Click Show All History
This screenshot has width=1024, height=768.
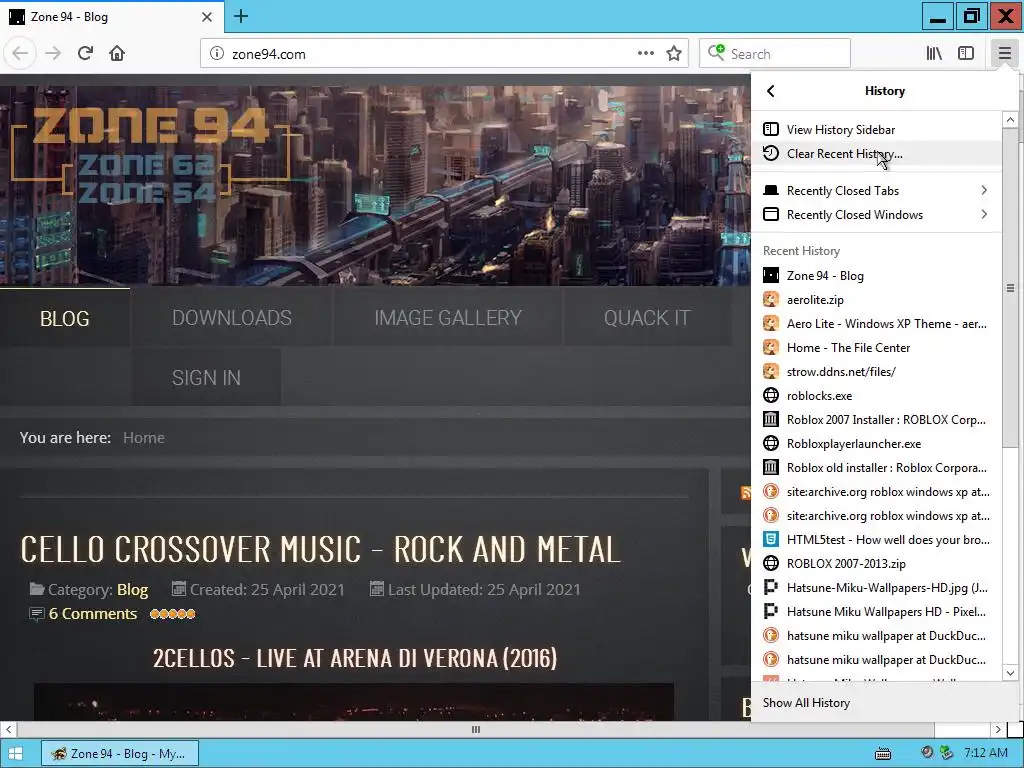coord(876,703)
